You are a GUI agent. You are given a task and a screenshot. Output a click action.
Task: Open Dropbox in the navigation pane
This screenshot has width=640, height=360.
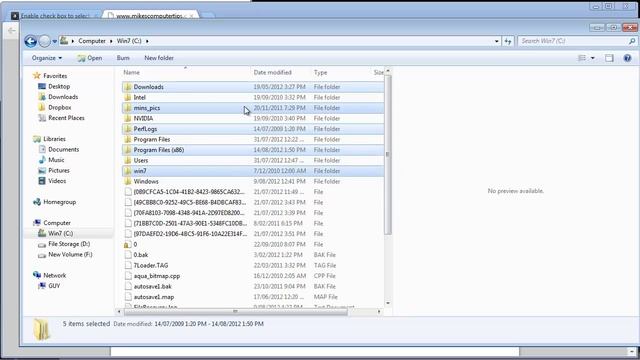(60, 107)
